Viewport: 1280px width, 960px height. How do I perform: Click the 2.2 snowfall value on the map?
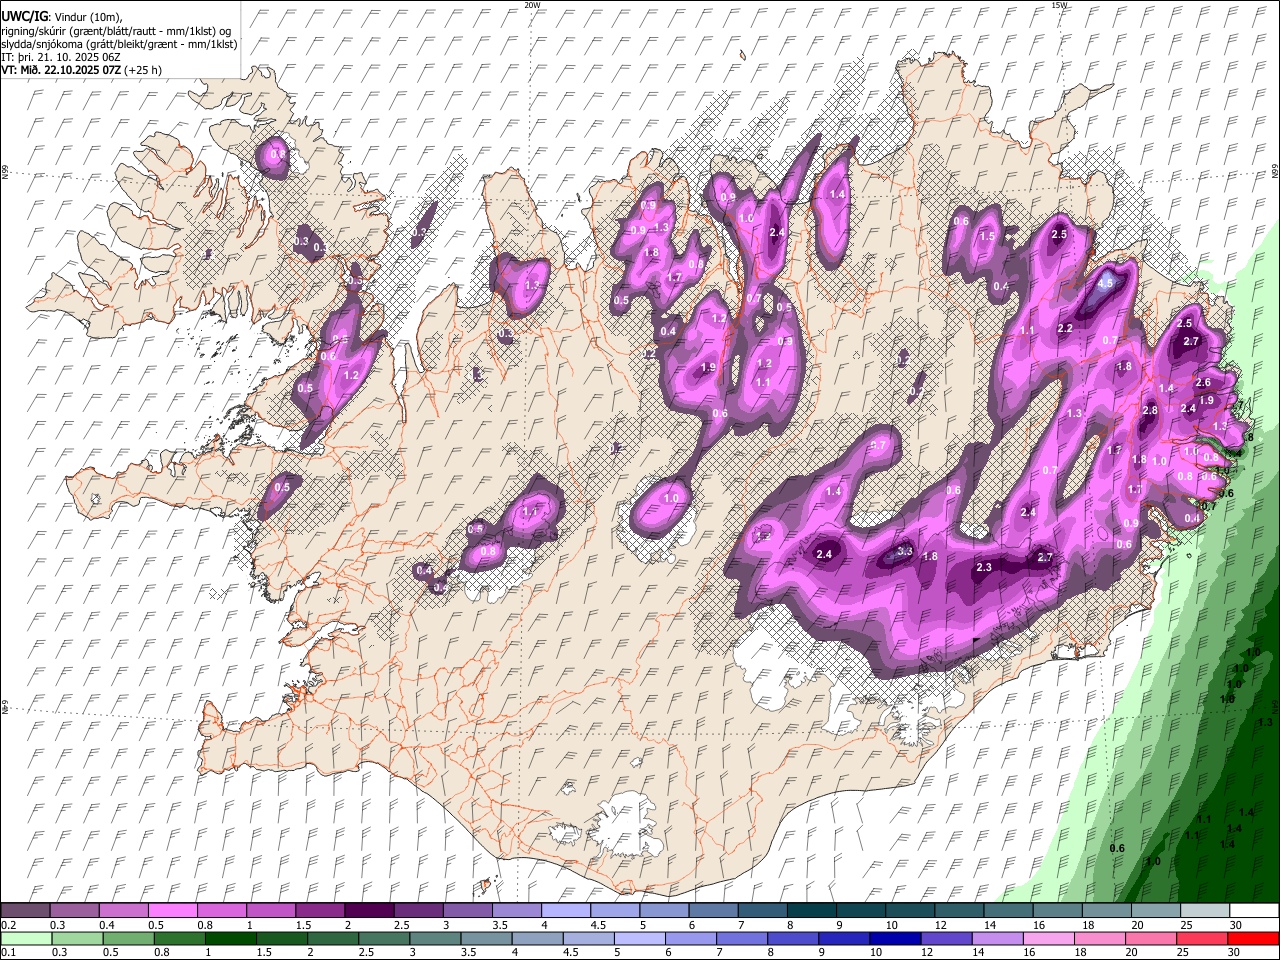(x=1065, y=328)
